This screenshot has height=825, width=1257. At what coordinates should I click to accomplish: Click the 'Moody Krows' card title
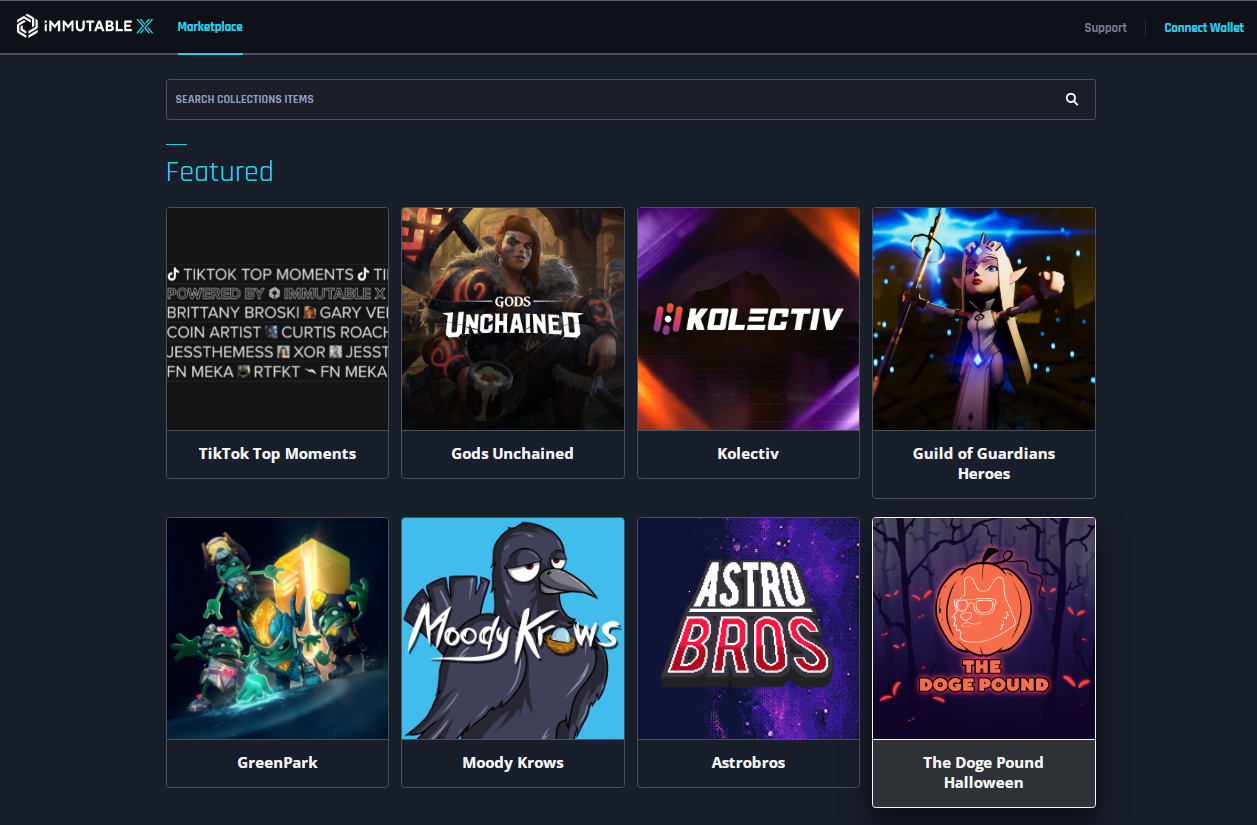(x=513, y=763)
